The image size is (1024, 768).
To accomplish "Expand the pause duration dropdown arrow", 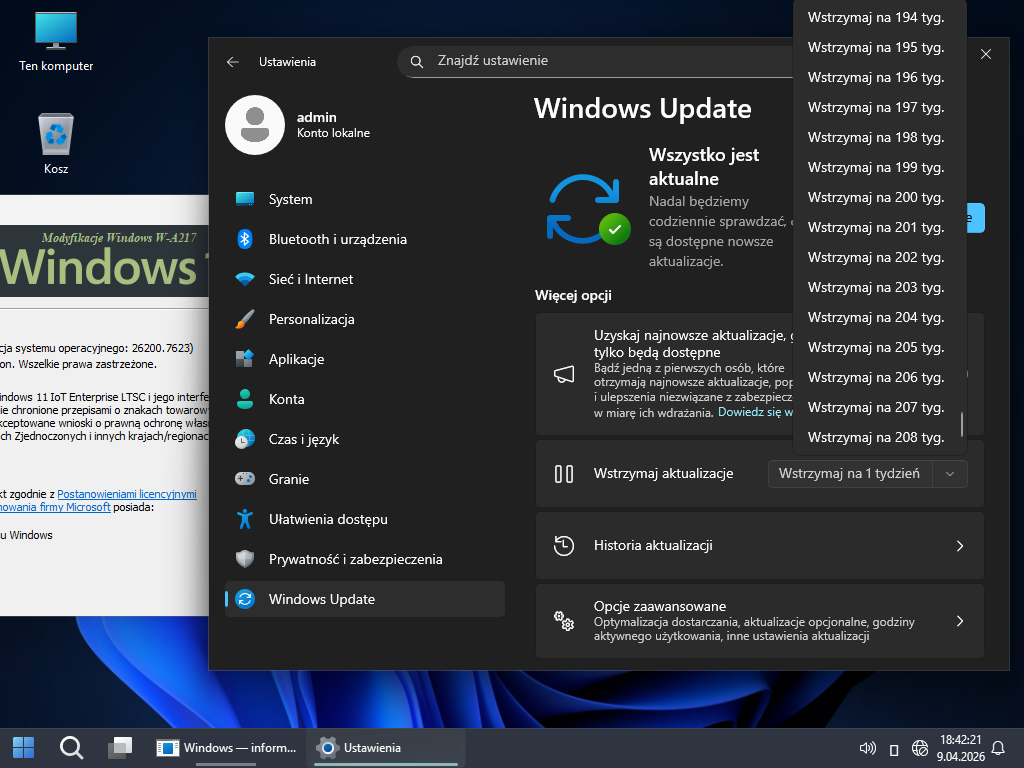I will coord(950,474).
